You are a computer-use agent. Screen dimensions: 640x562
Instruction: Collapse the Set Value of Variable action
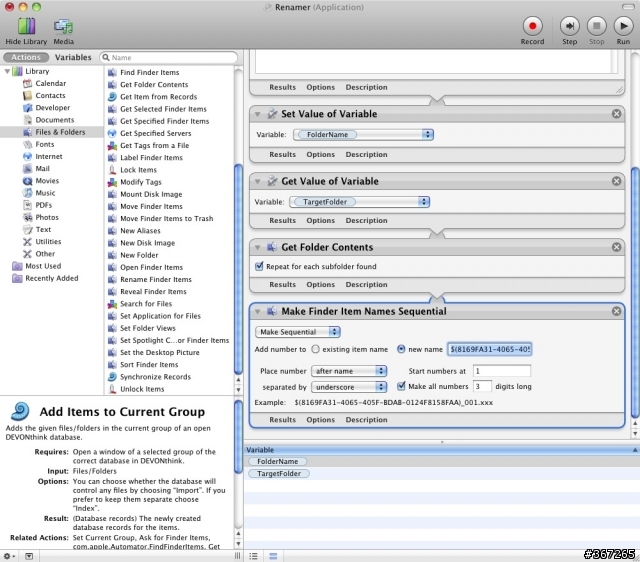[x=258, y=114]
